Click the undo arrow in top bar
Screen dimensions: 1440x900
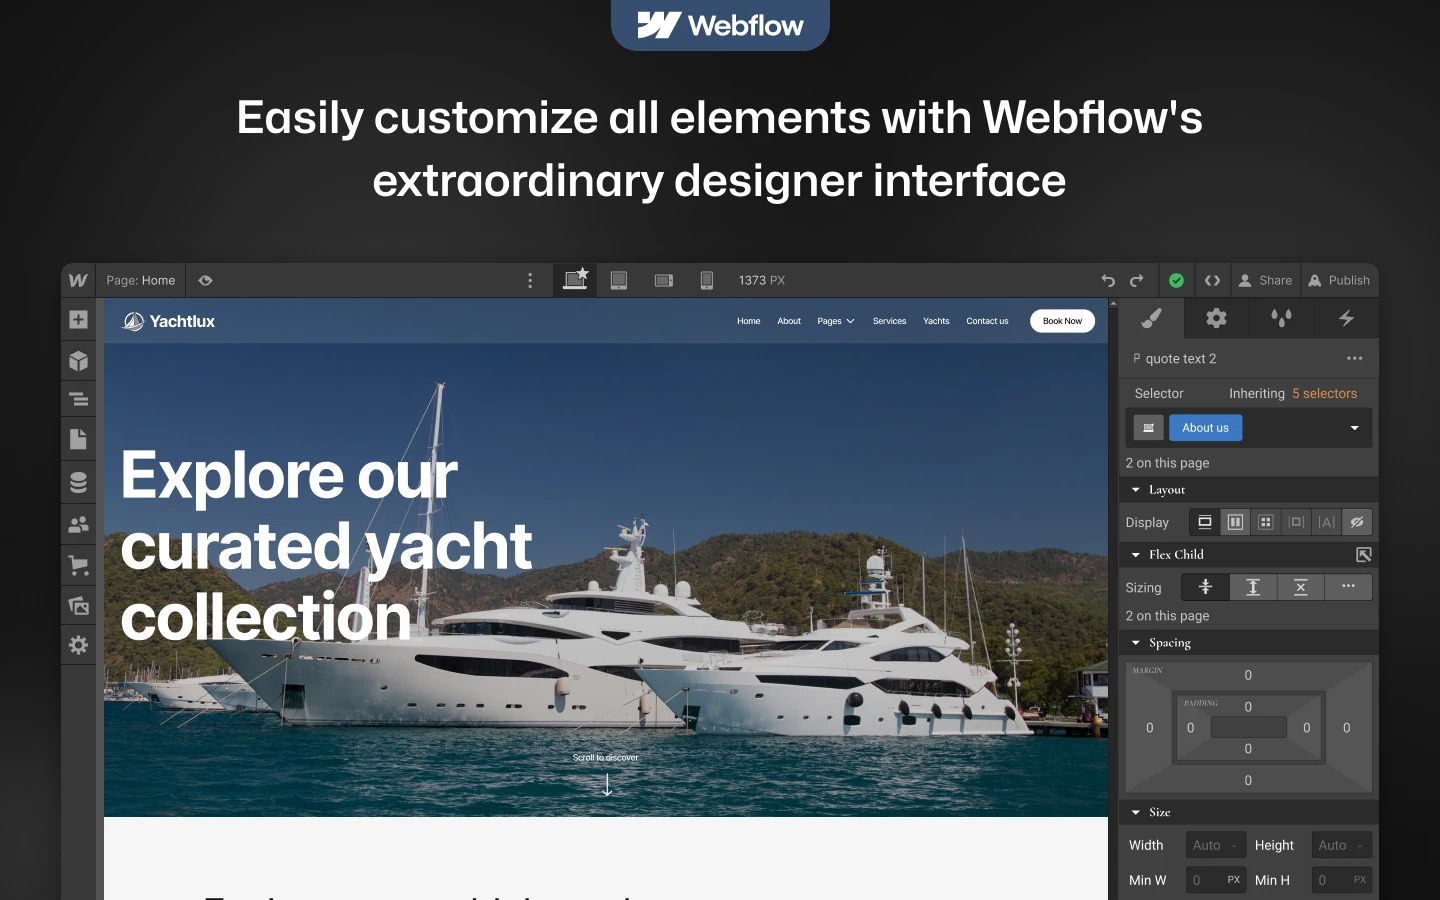(1108, 281)
